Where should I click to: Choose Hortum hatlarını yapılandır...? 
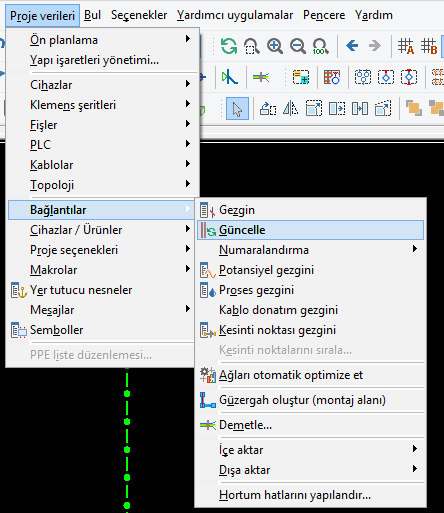[310, 495]
